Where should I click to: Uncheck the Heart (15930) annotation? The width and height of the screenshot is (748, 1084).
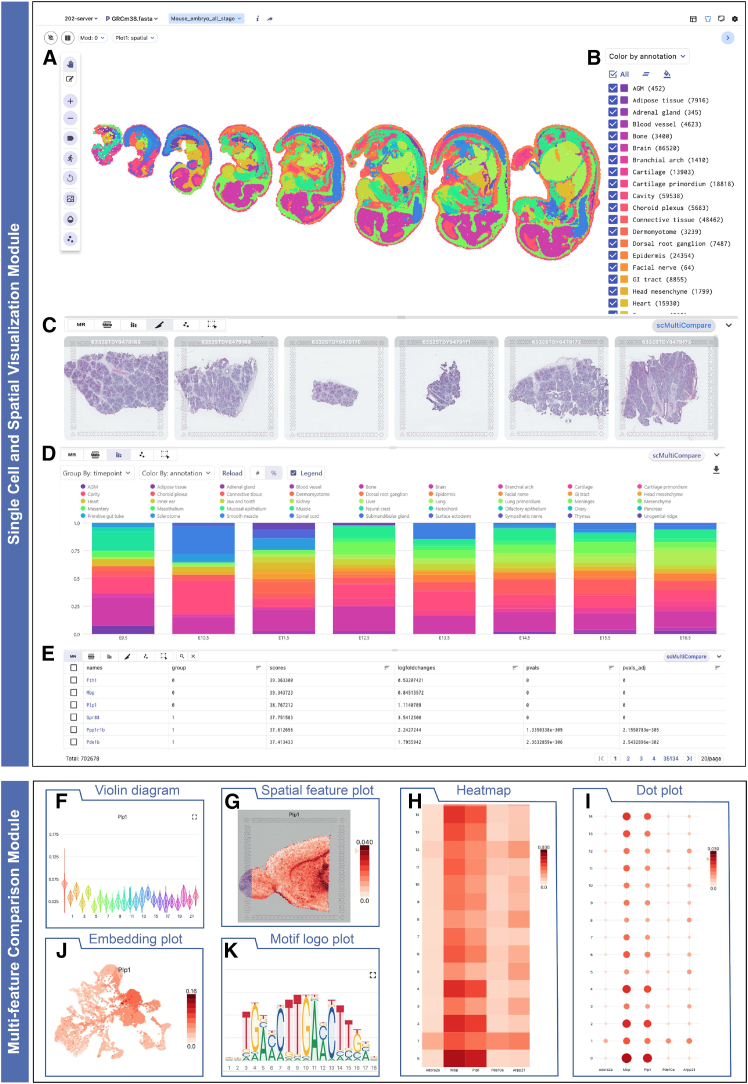[613, 303]
